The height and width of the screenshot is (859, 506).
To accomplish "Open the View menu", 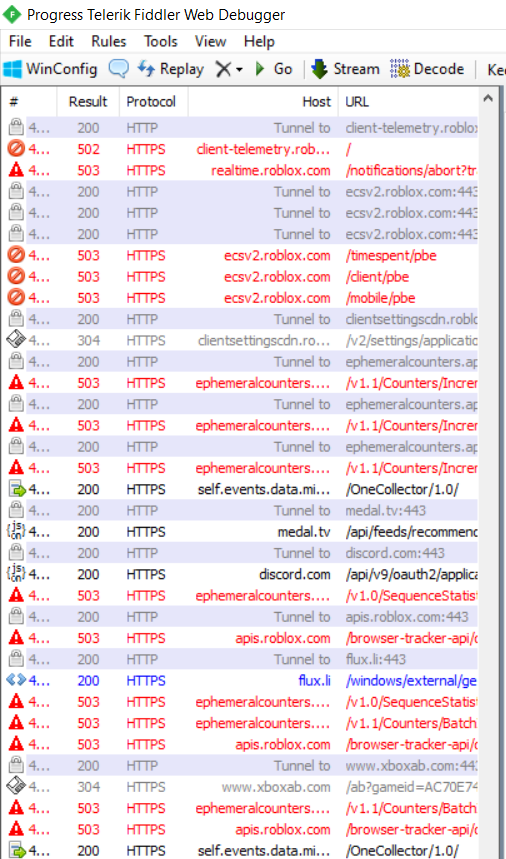I will point(210,42).
